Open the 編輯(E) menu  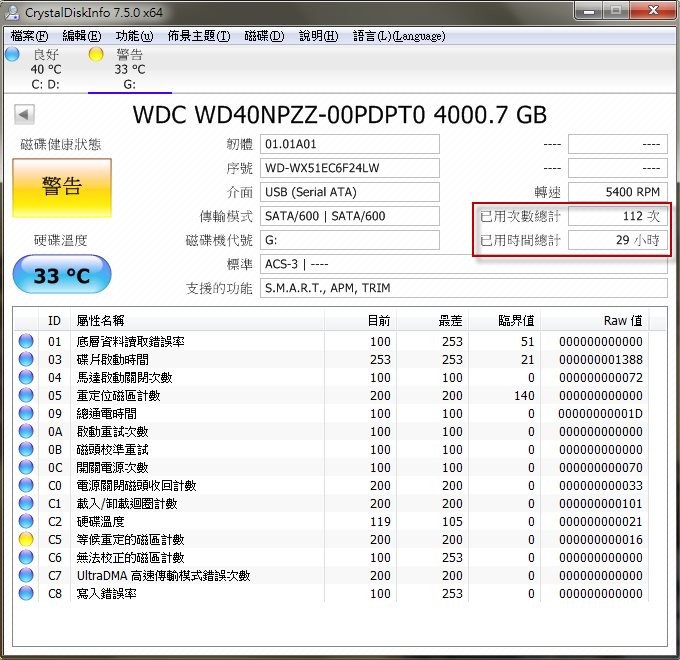pyautogui.click(x=82, y=36)
